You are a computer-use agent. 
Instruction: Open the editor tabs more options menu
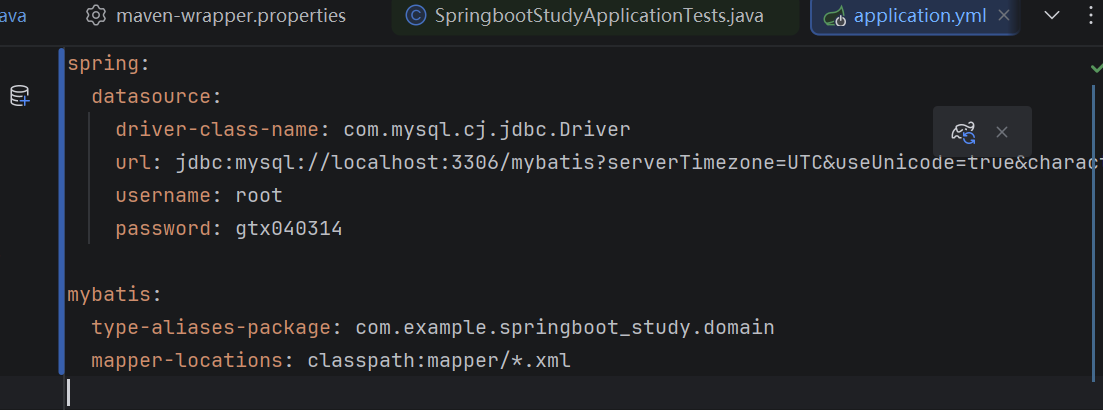pyautogui.click(x=1092, y=15)
